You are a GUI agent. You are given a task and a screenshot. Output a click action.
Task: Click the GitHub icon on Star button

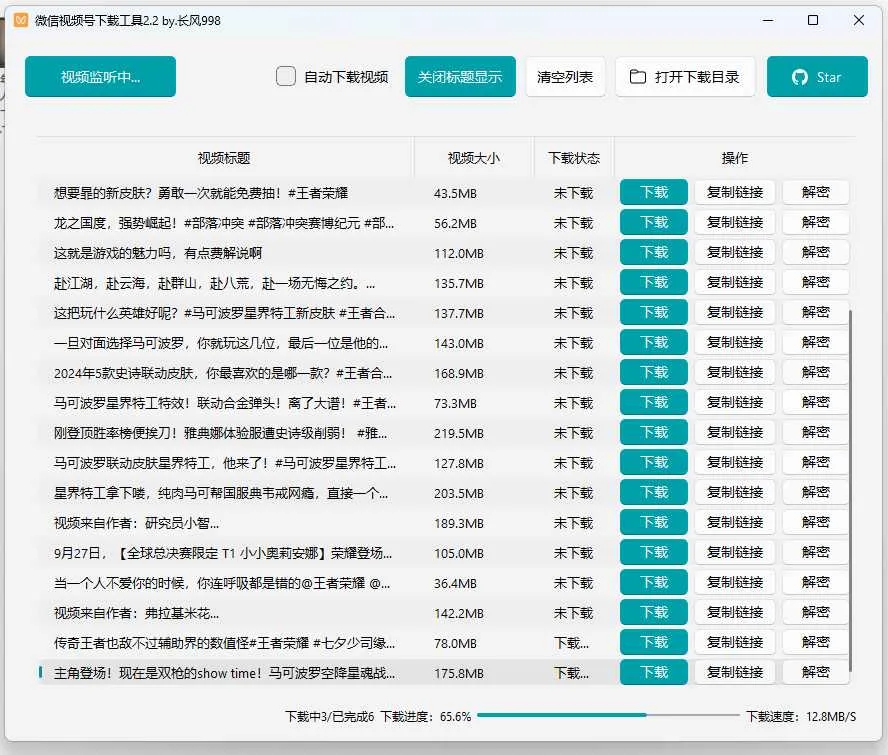pyautogui.click(x=800, y=77)
